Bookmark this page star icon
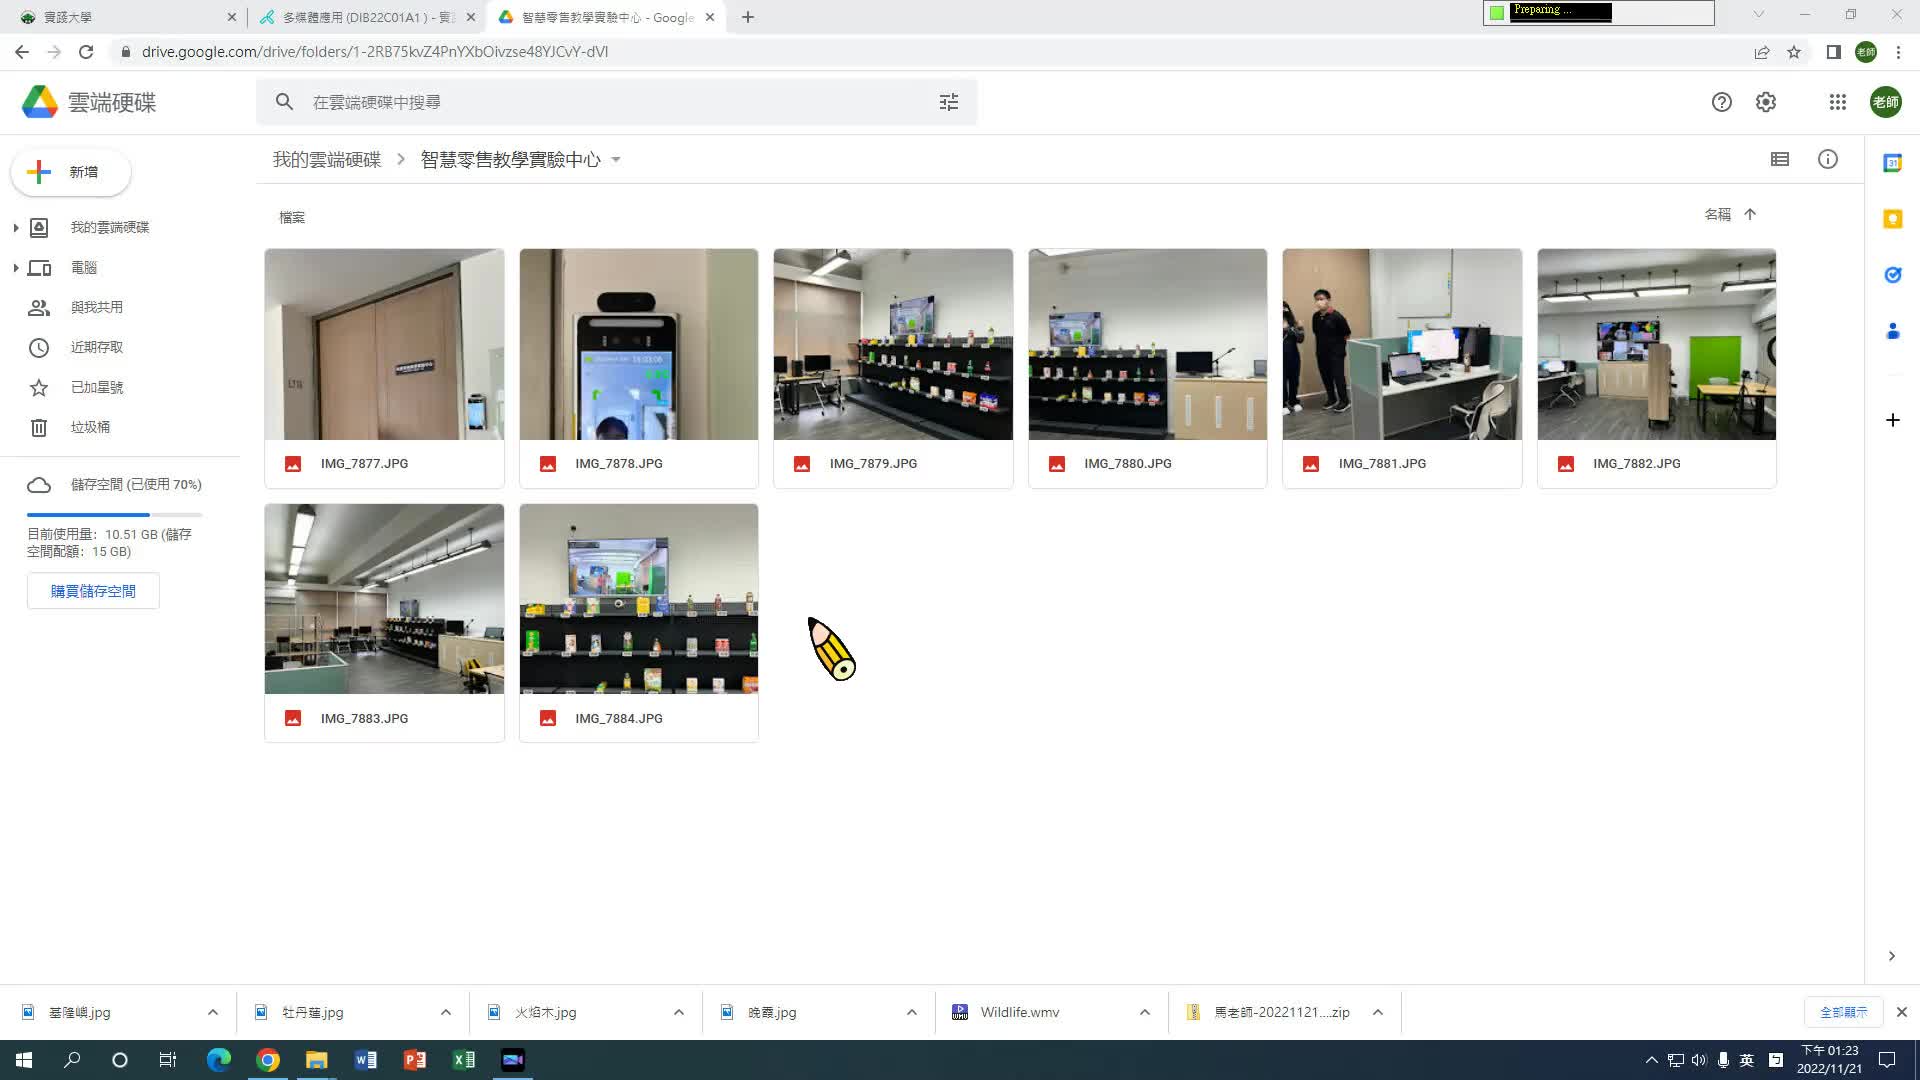This screenshot has height=1080, width=1920. tap(1794, 52)
